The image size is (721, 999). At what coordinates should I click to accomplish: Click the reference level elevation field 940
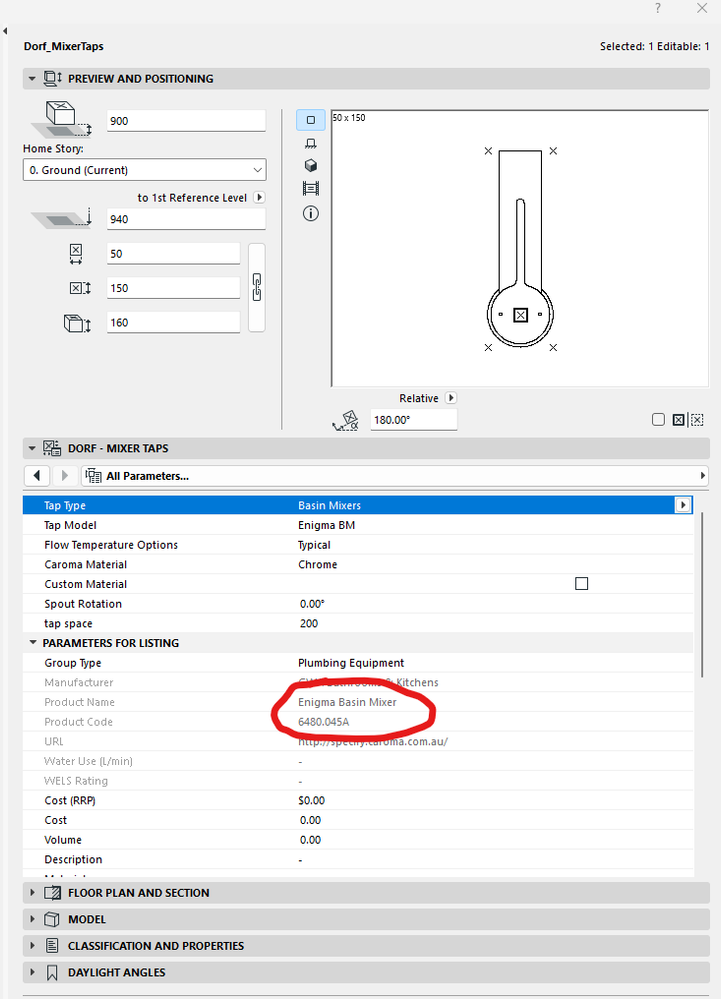(x=186, y=219)
